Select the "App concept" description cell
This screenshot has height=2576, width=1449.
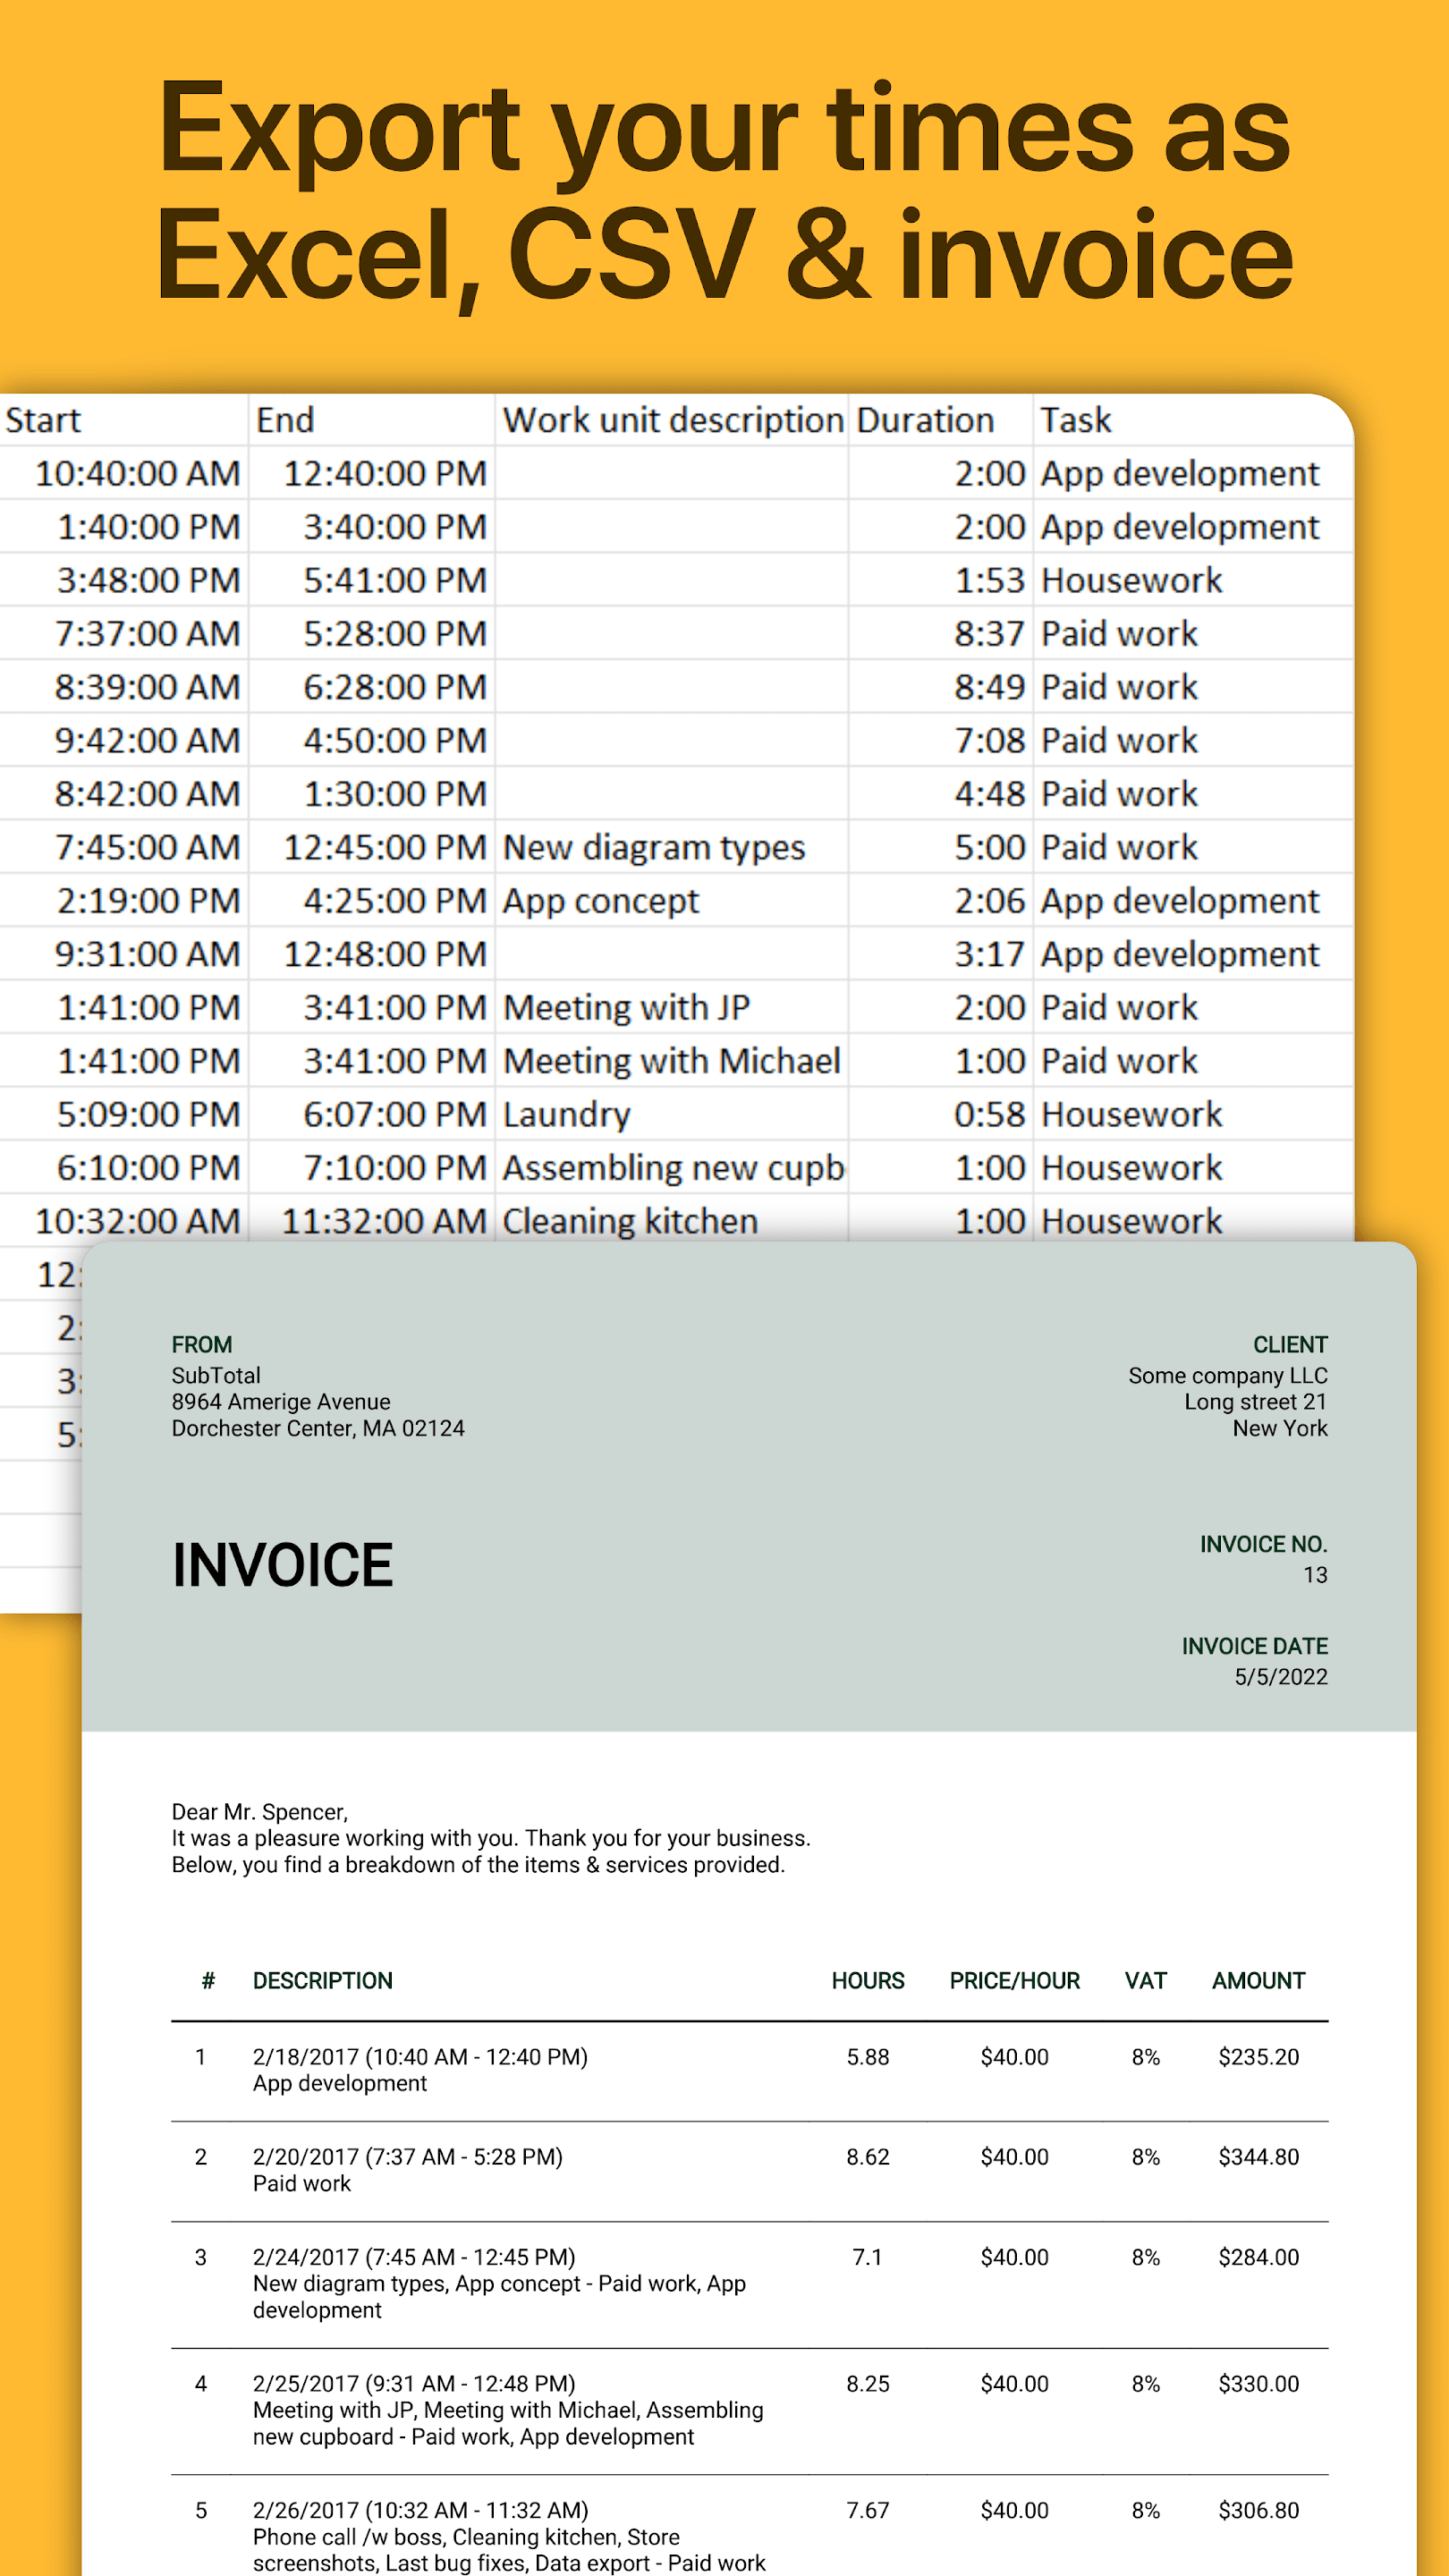click(x=601, y=902)
